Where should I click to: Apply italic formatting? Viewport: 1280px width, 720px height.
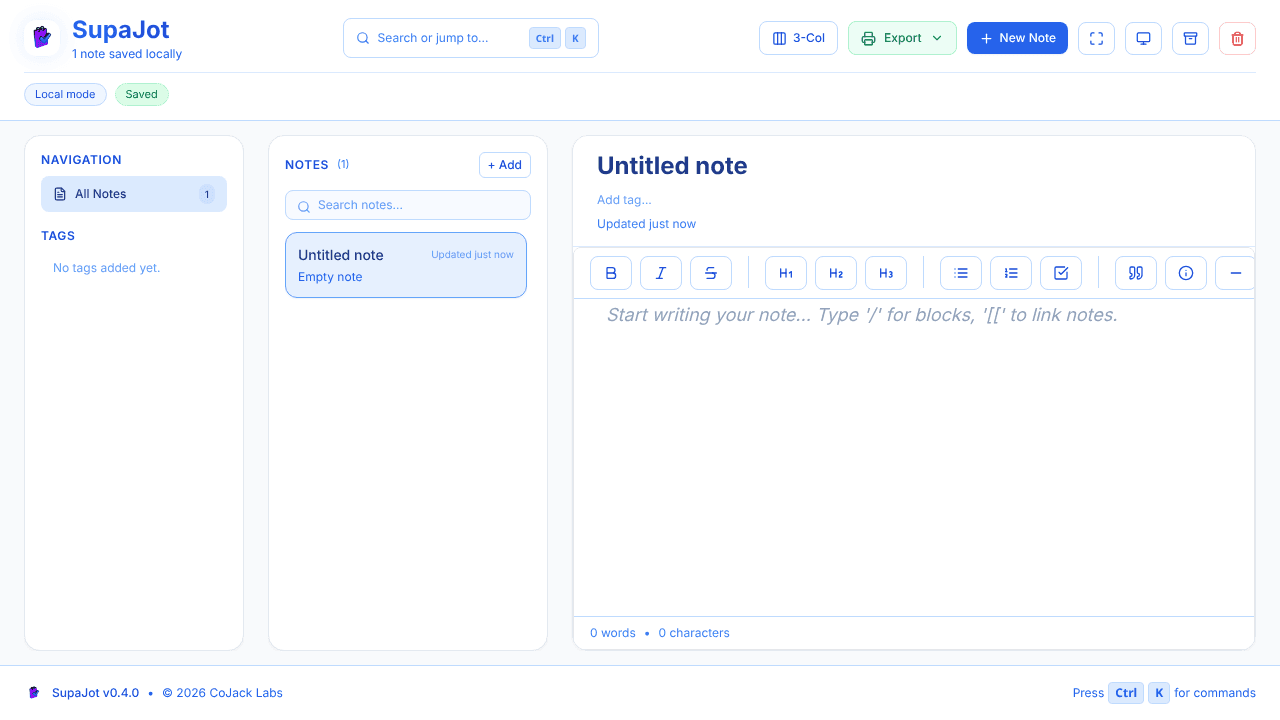[661, 273]
